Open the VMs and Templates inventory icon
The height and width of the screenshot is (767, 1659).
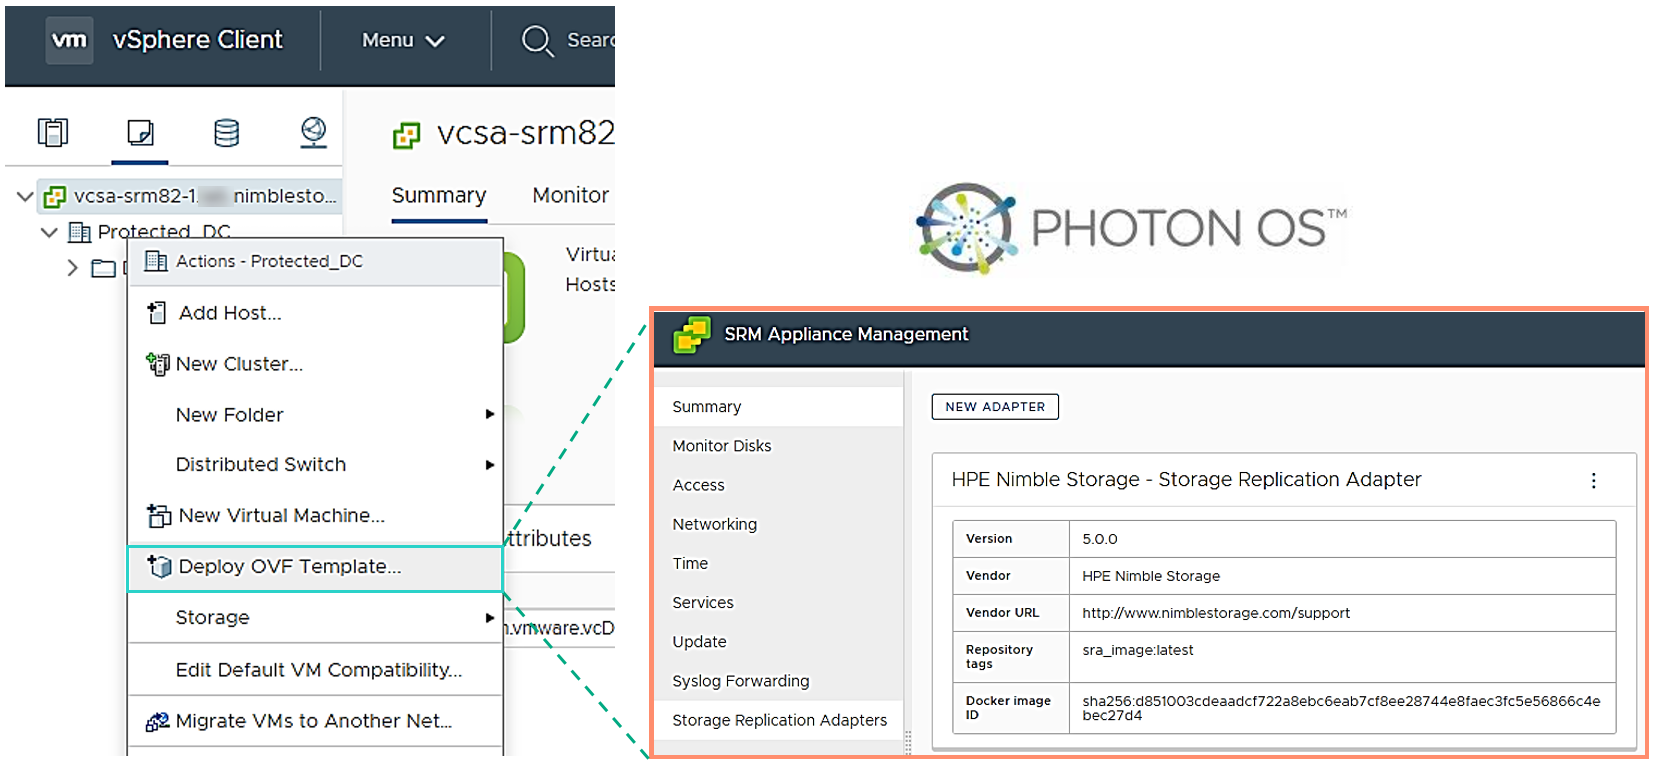click(141, 132)
